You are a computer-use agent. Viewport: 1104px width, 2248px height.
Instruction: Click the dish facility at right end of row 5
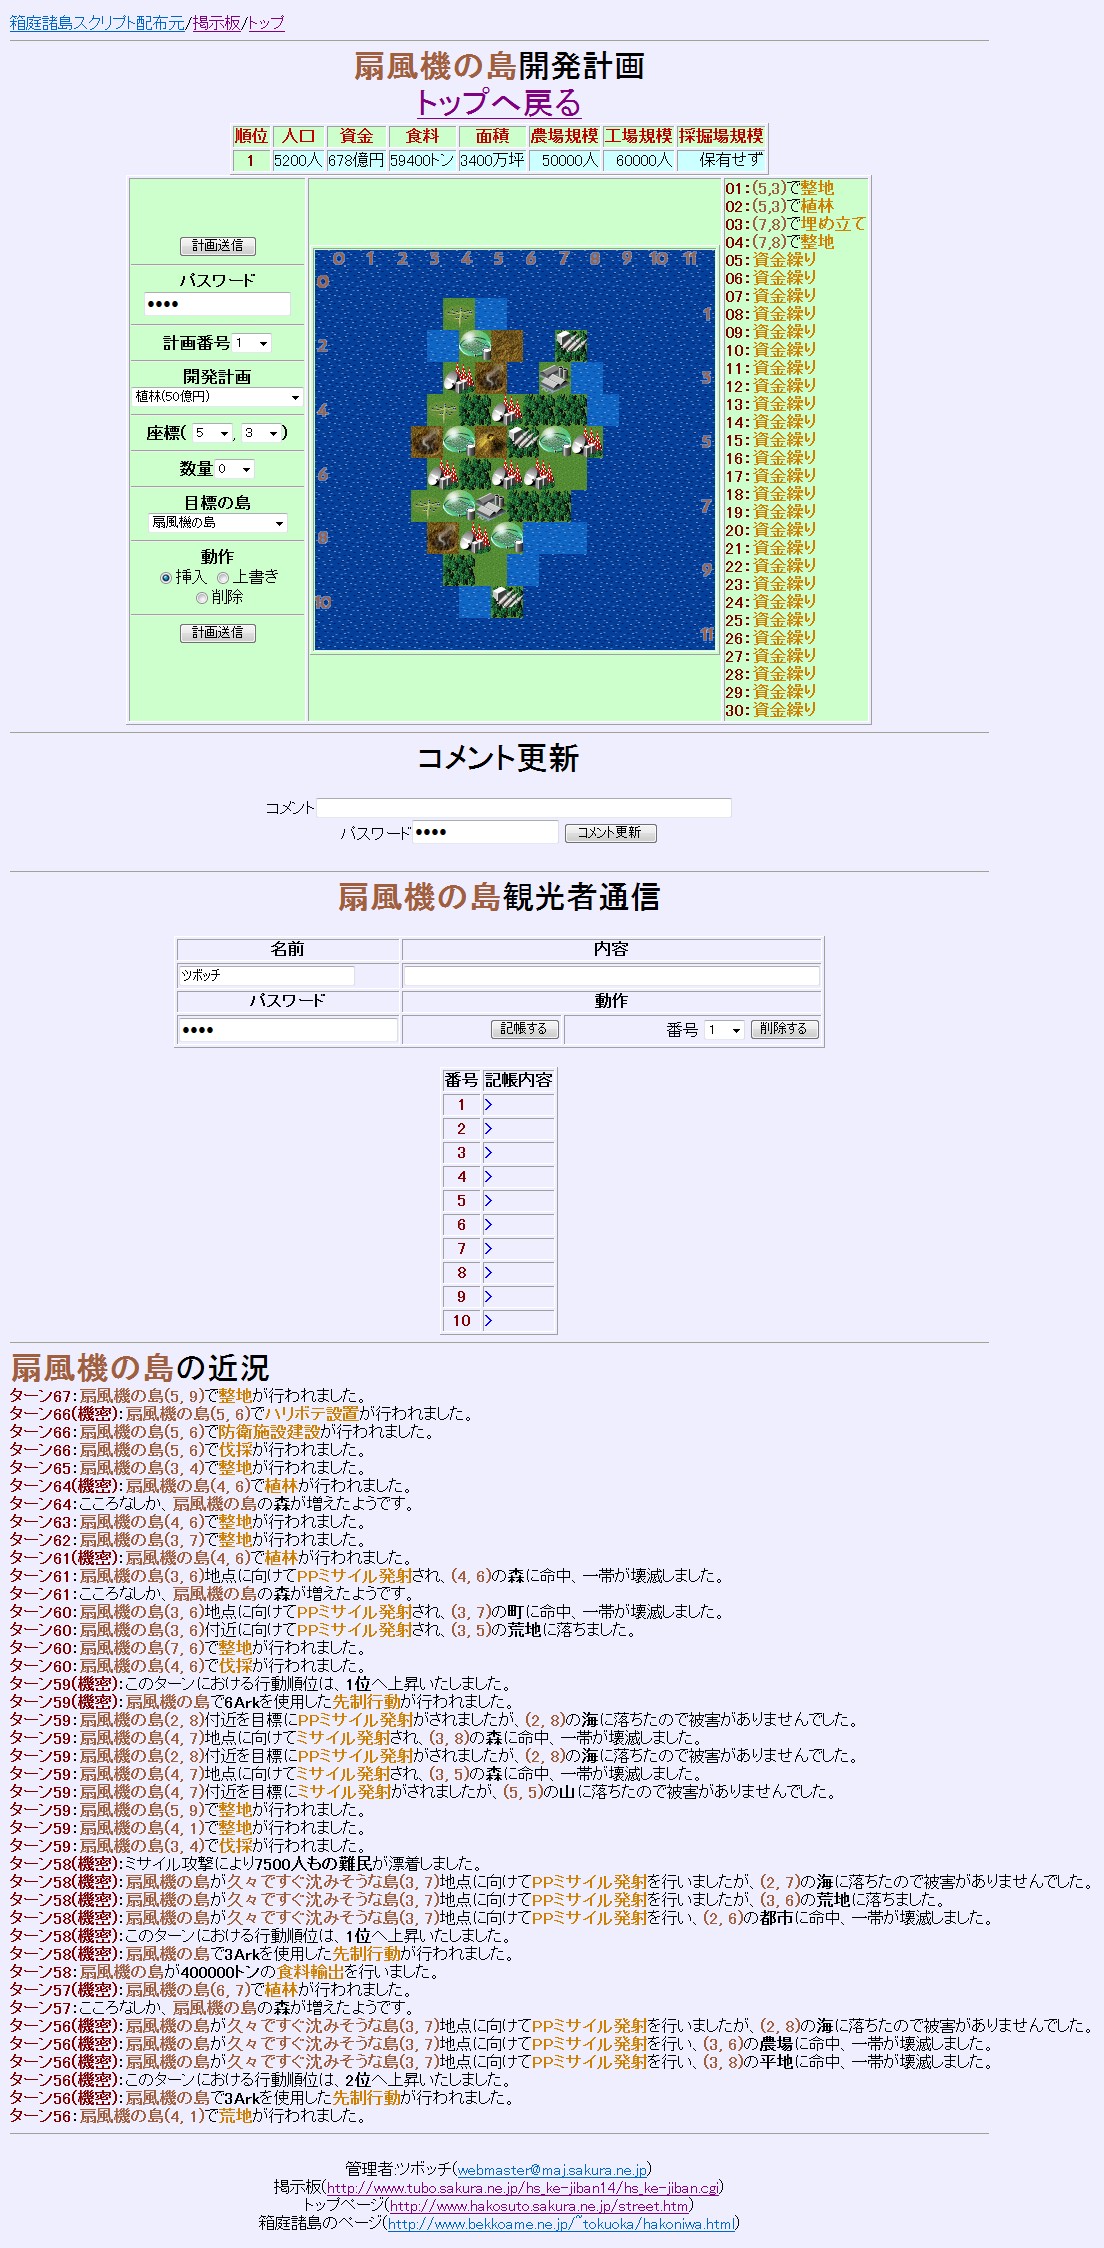point(587,442)
